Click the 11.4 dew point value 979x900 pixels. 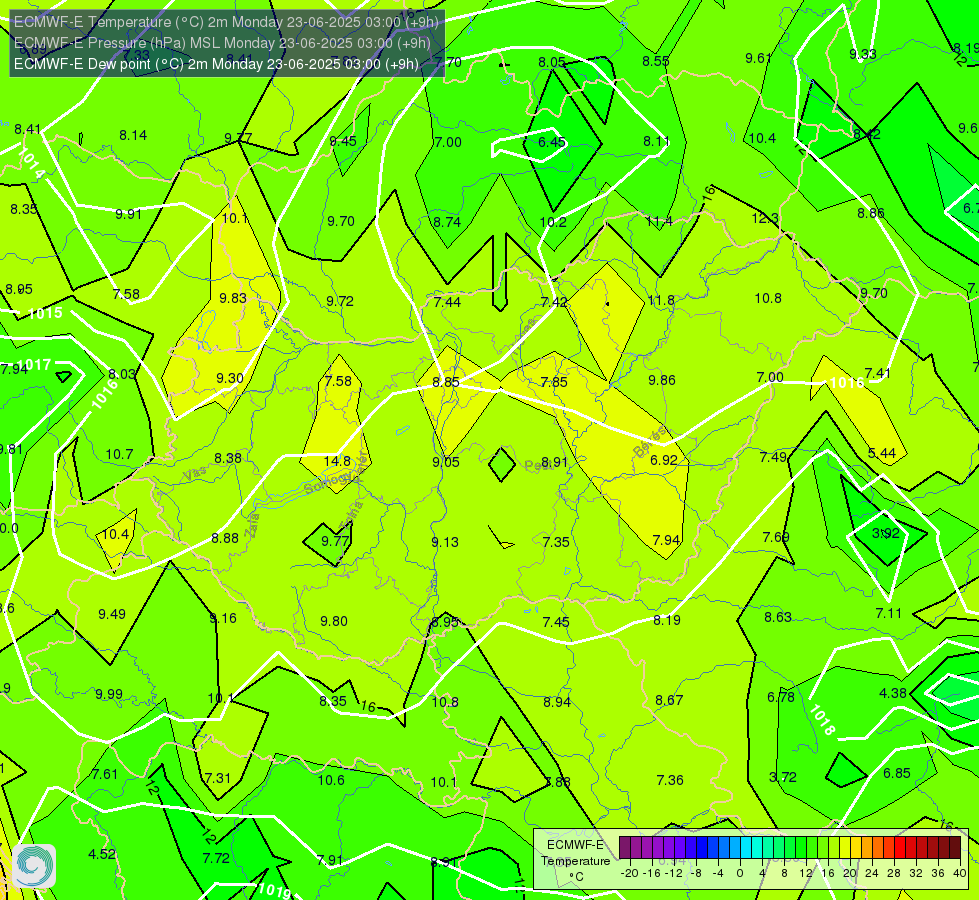(x=659, y=222)
